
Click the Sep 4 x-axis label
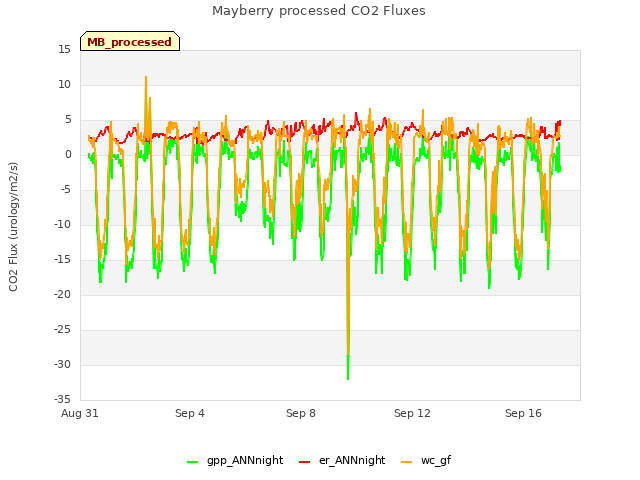[190, 413]
